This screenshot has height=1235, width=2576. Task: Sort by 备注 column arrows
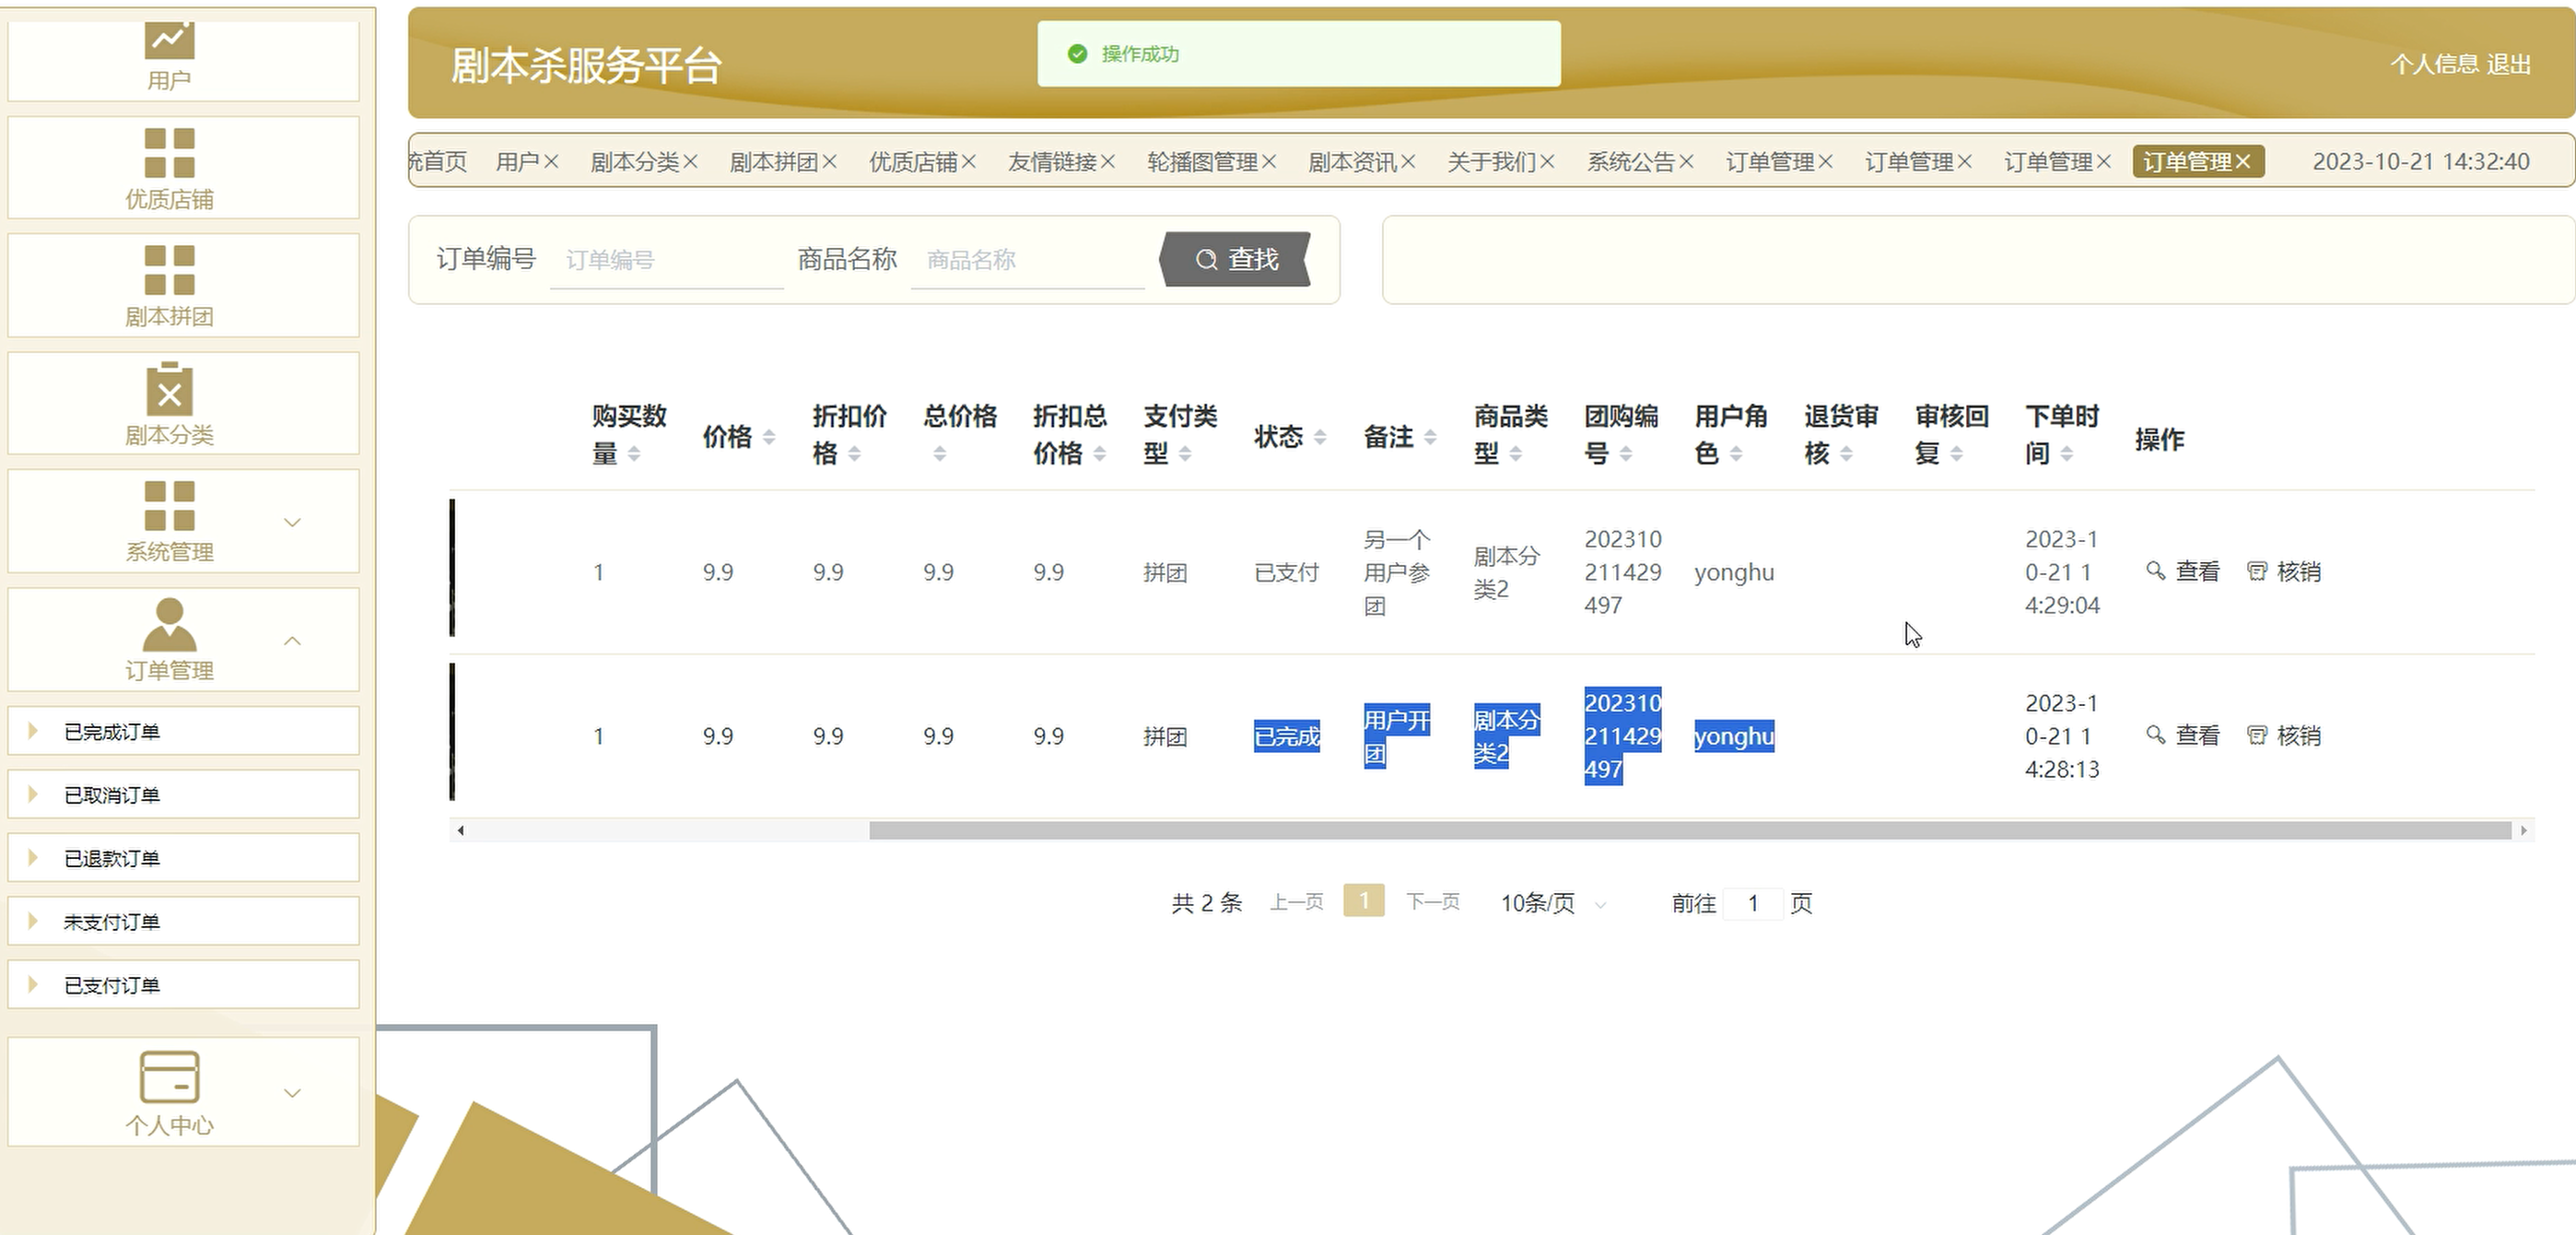click(x=1429, y=437)
